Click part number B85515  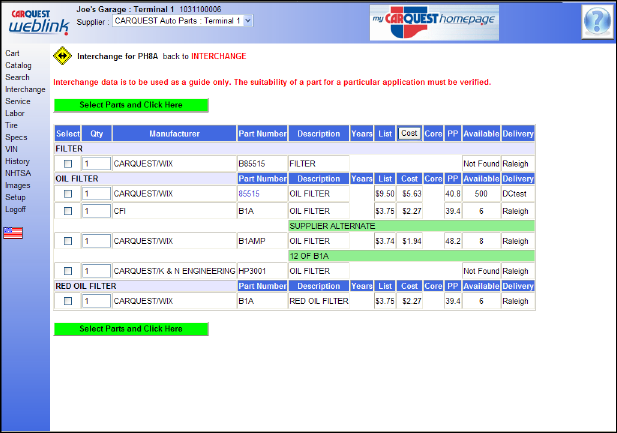click(252, 164)
